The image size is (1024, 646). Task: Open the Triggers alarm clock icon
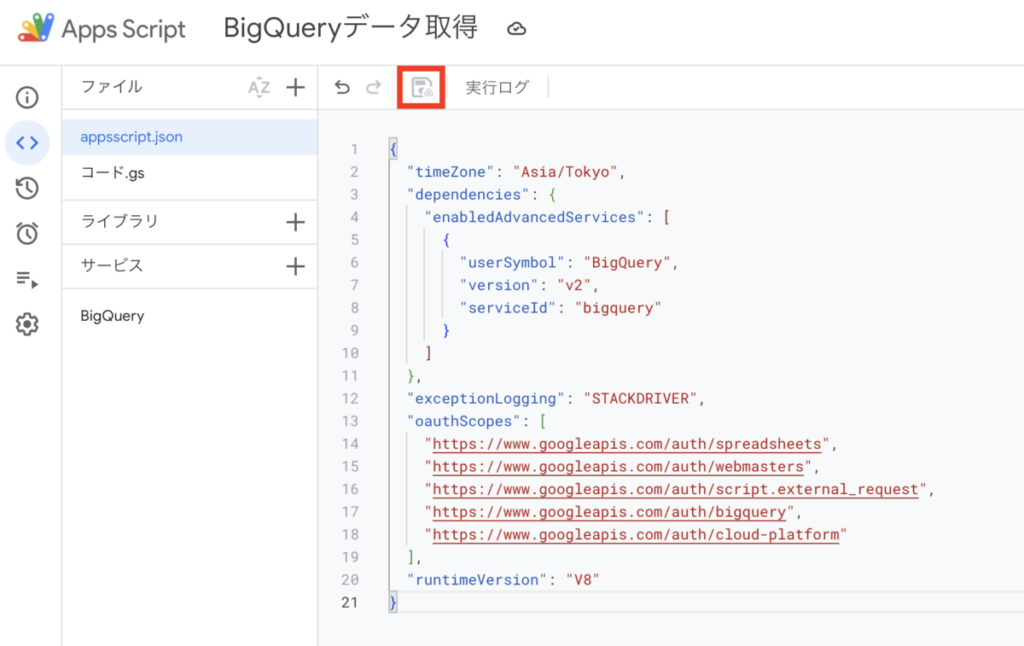[27, 233]
